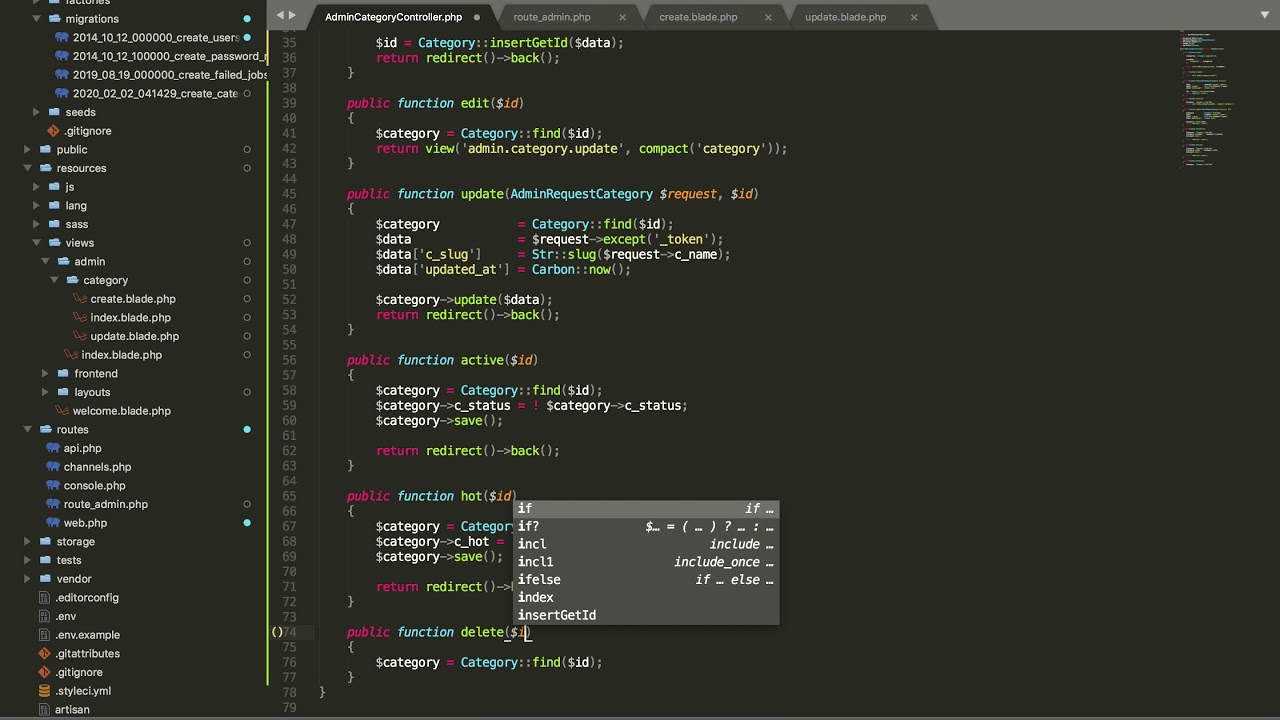Image resolution: width=1280 pixels, height=720 pixels.
Task: Switch to the create.blade.php tab
Action: 698,17
